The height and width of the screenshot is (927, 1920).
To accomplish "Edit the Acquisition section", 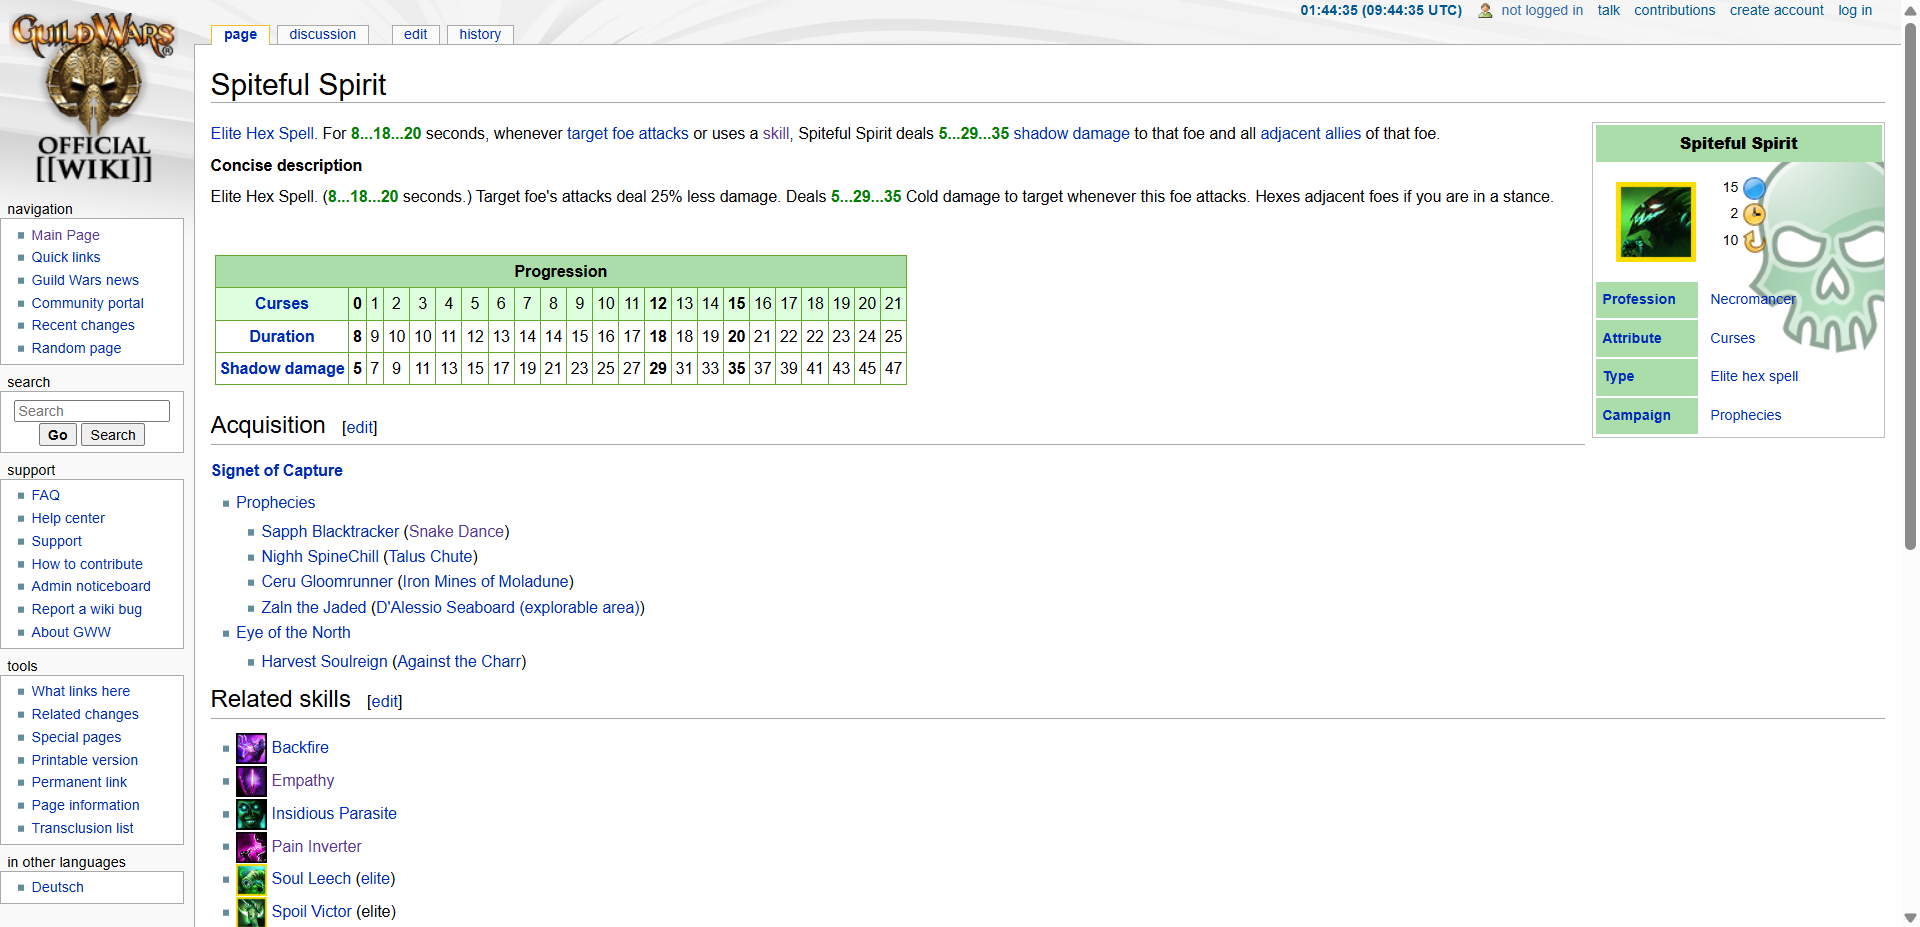I will [x=360, y=427].
